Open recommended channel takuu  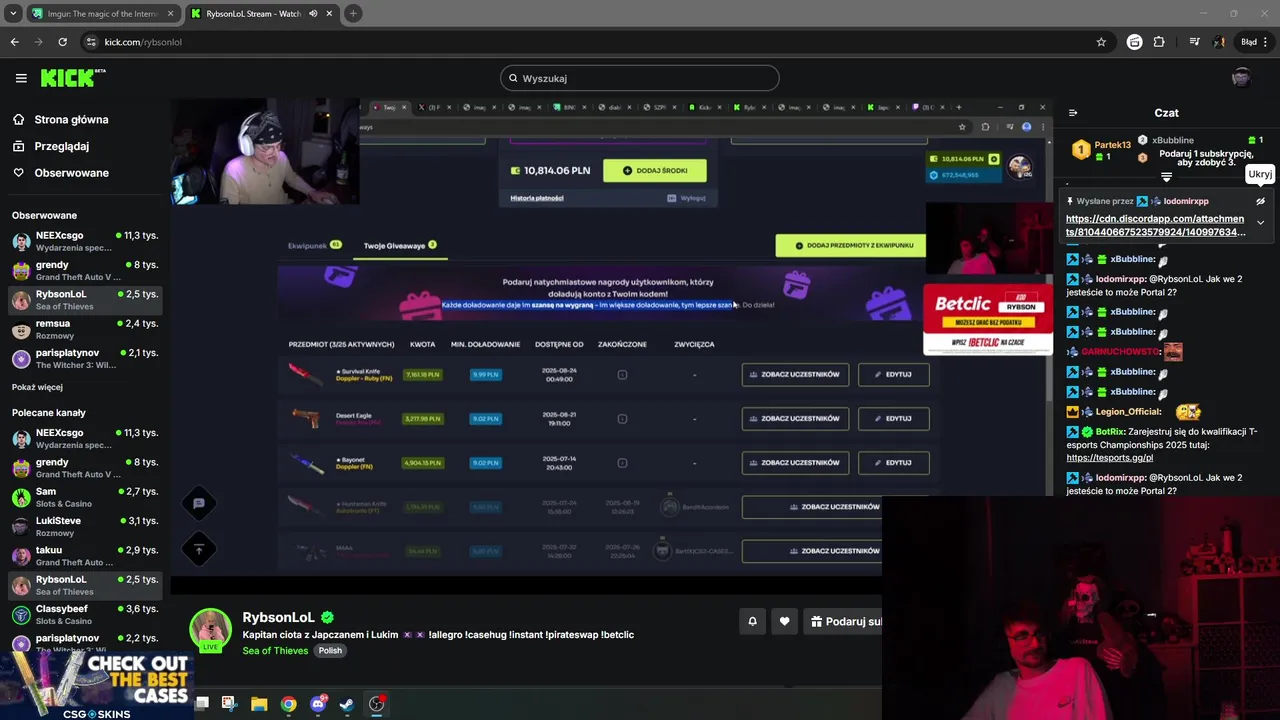coord(85,556)
